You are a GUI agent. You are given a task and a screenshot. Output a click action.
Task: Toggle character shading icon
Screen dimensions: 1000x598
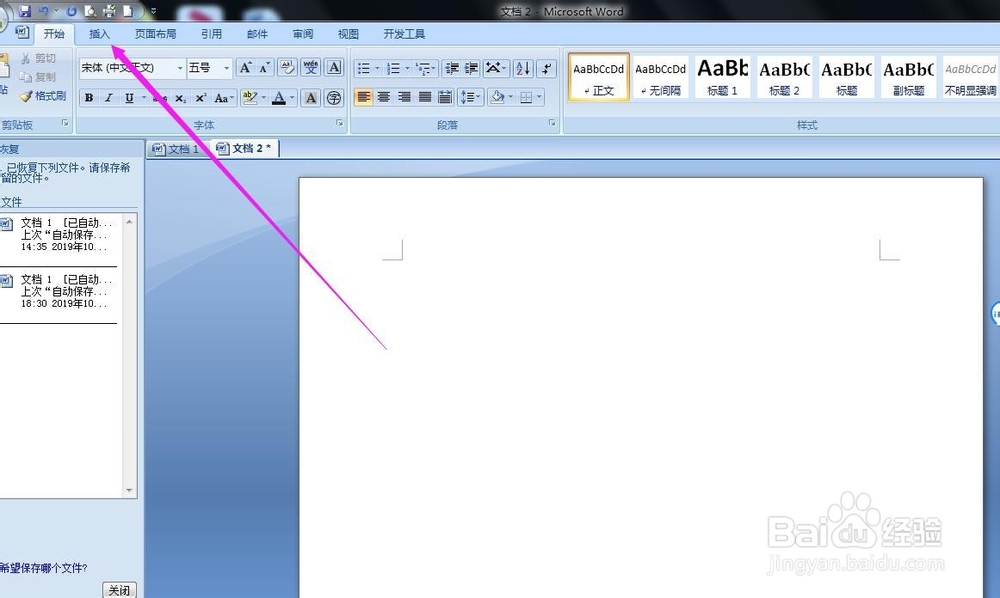pos(311,98)
